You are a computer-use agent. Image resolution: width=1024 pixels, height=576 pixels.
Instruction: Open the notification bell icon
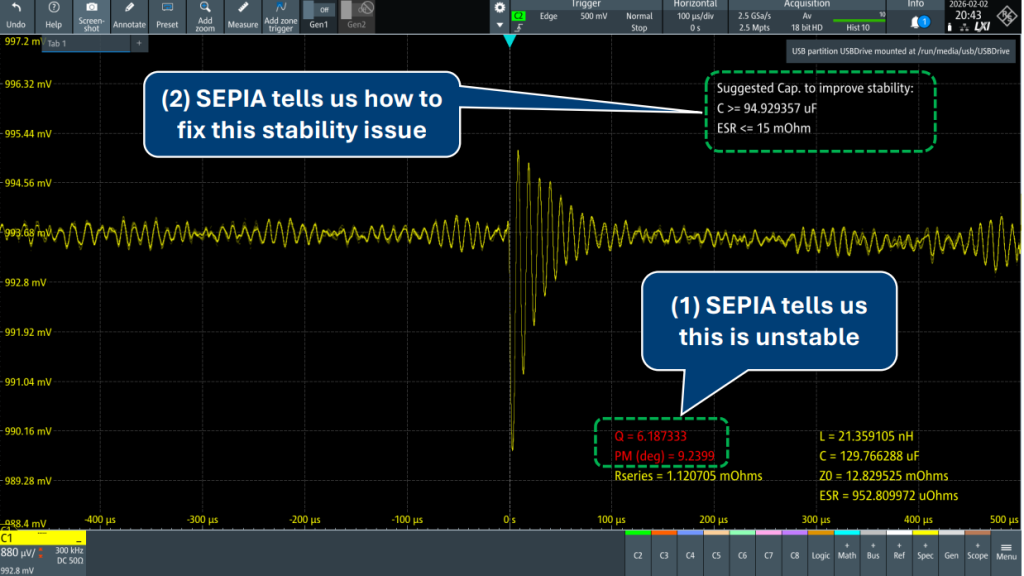[x=915, y=22]
